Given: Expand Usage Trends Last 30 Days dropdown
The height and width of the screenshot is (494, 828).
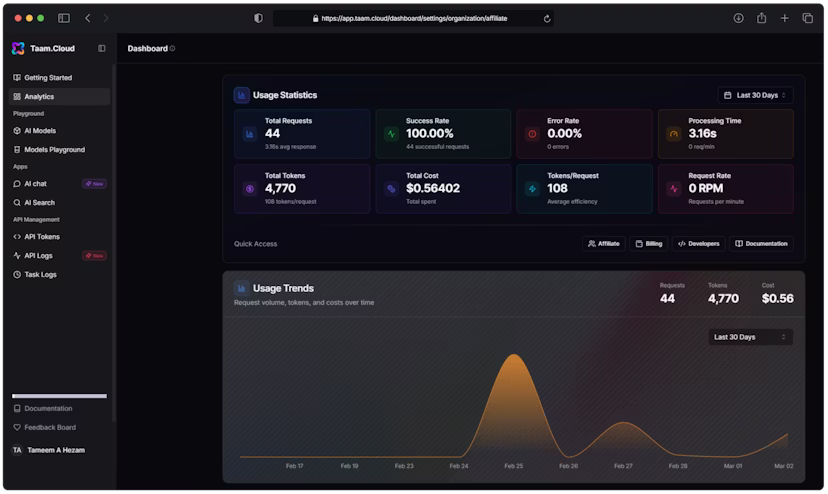Looking at the screenshot, I should pos(750,337).
